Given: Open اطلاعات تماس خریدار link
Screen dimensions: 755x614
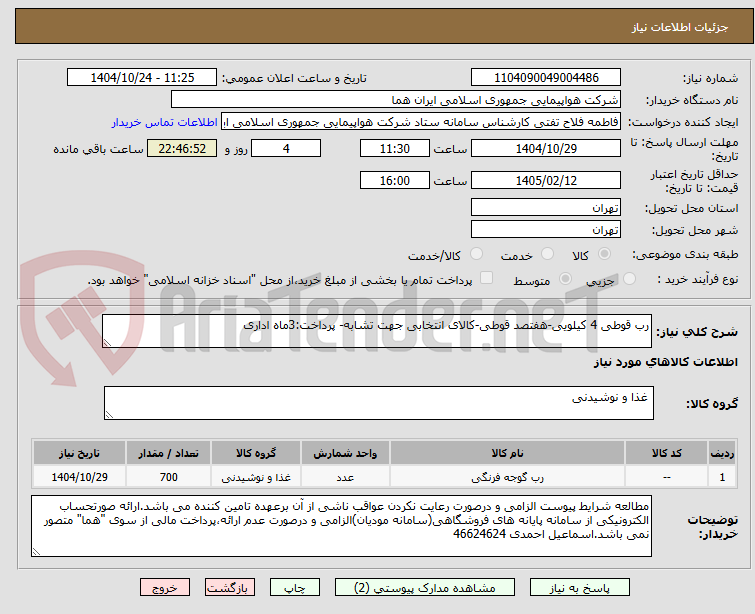Looking at the screenshot, I should pyautogui.click(x=165, y=122).
